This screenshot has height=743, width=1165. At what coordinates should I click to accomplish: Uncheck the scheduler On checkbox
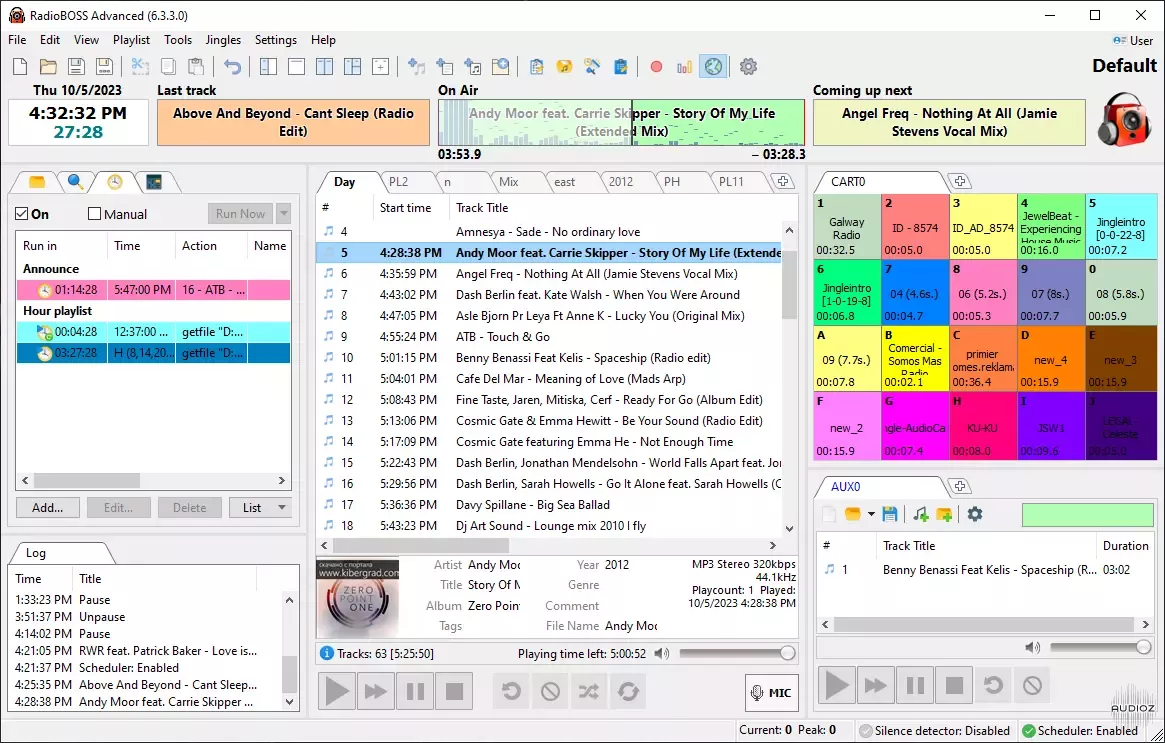pyautogui.click(x=23, y=214)
